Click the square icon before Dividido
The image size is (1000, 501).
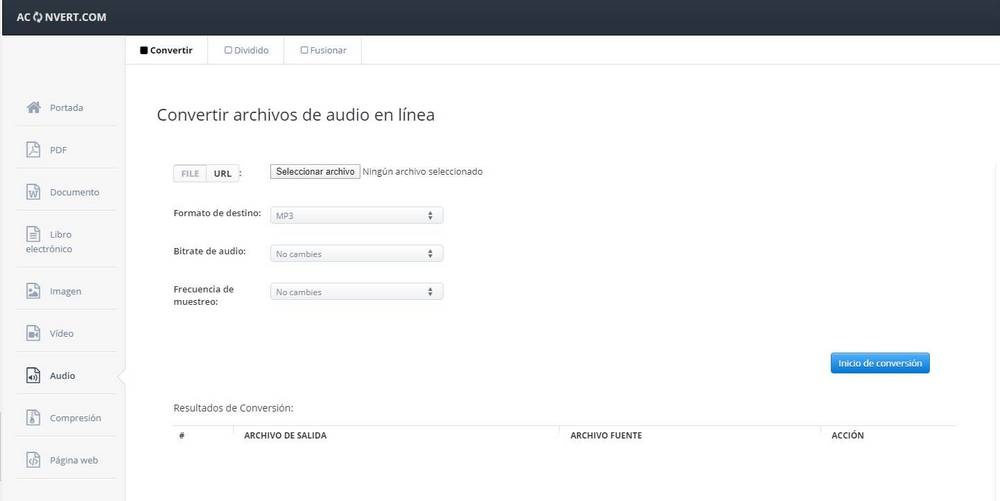coord(228,50)
